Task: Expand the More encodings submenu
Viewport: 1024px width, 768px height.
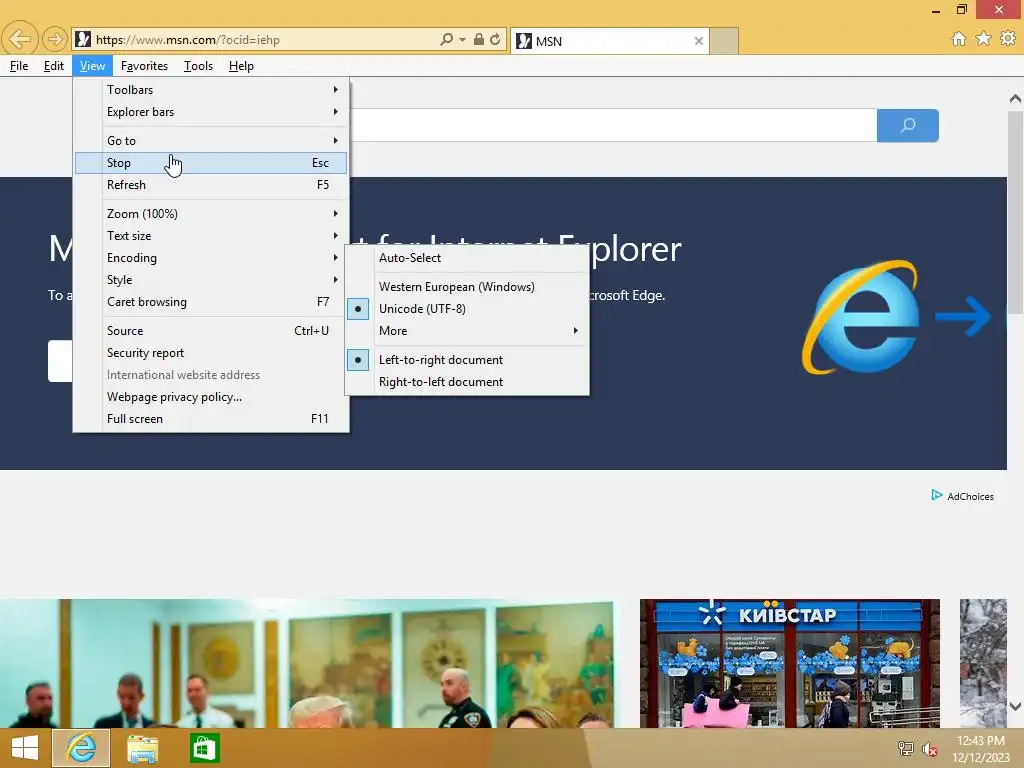Action: [x=467, y=330]
